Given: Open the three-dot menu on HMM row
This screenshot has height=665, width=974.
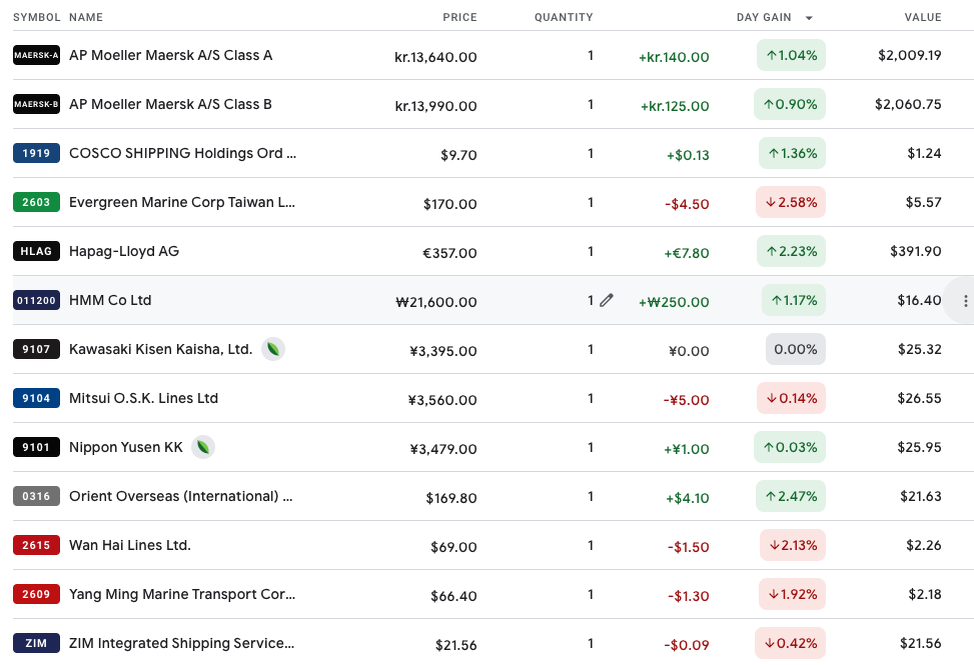Looking at the screenshot, I should pos(965,301).
